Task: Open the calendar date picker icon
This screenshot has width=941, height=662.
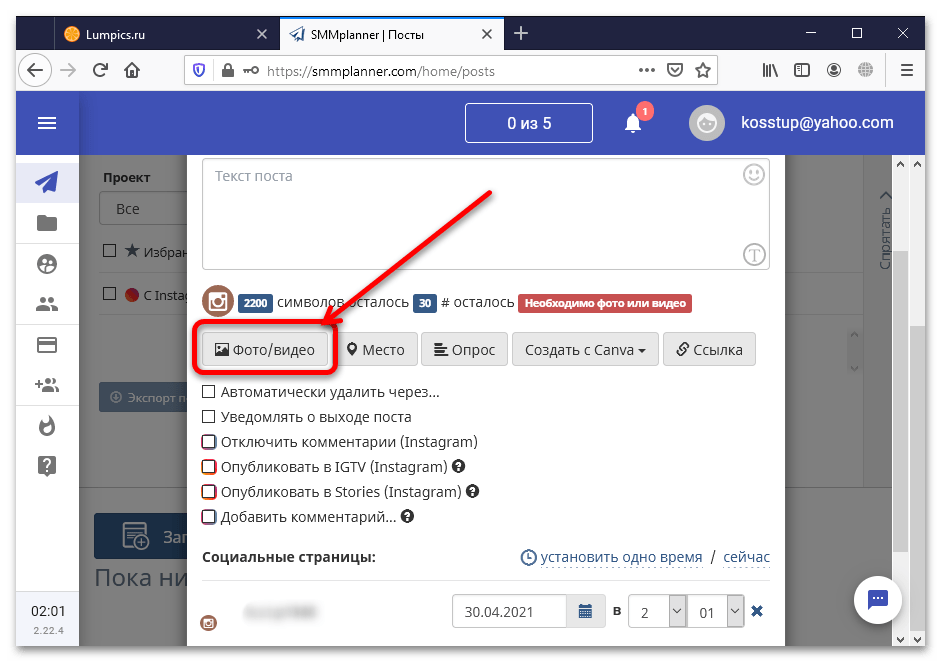Action: pos(585,612)
